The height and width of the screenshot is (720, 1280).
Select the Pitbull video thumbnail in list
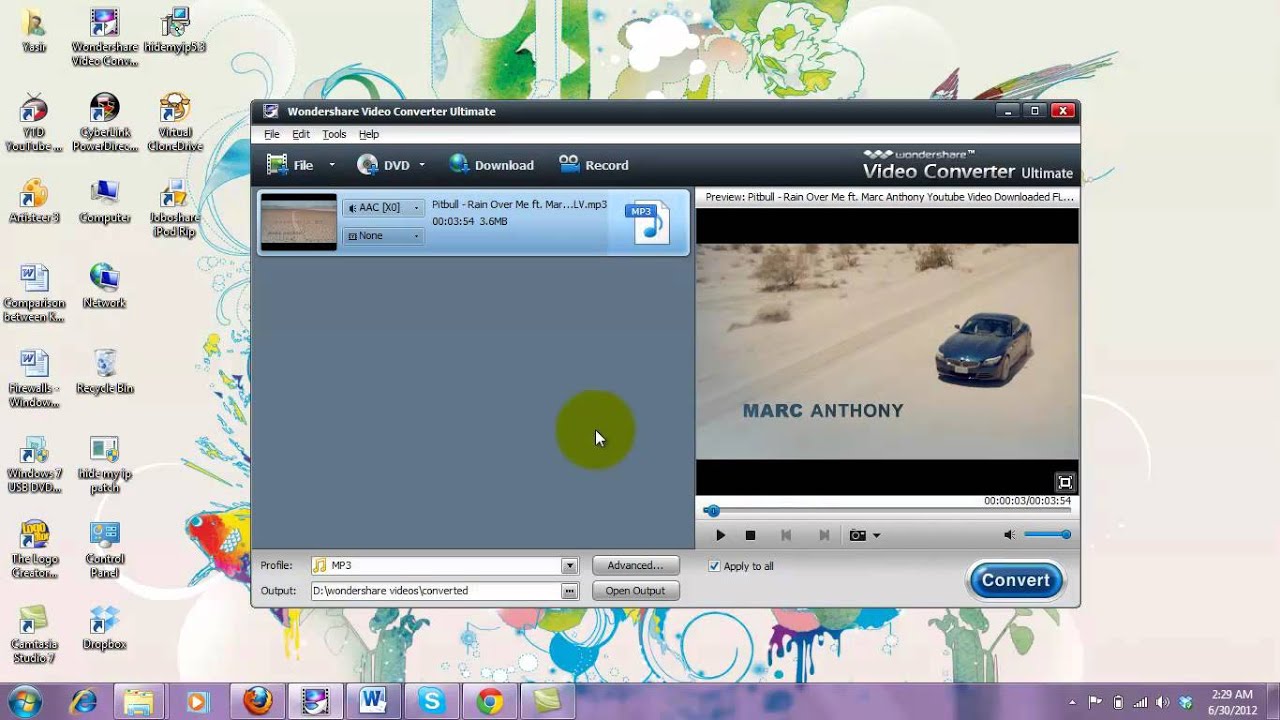coord(299,221)
